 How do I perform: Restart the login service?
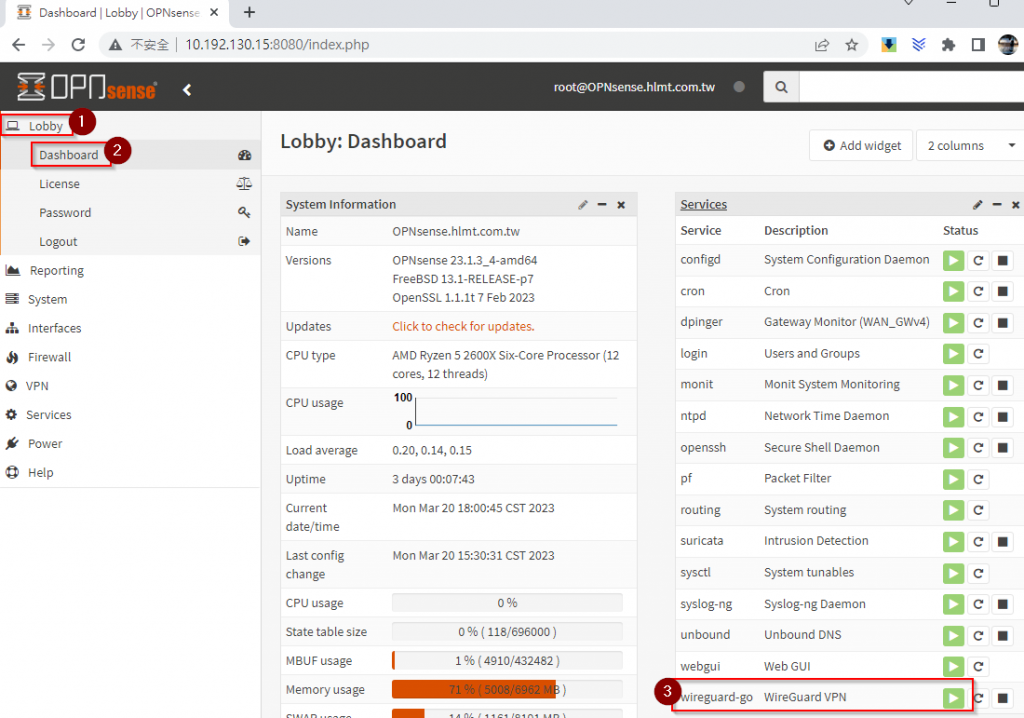pyautogui.click(x=978, y=354)
